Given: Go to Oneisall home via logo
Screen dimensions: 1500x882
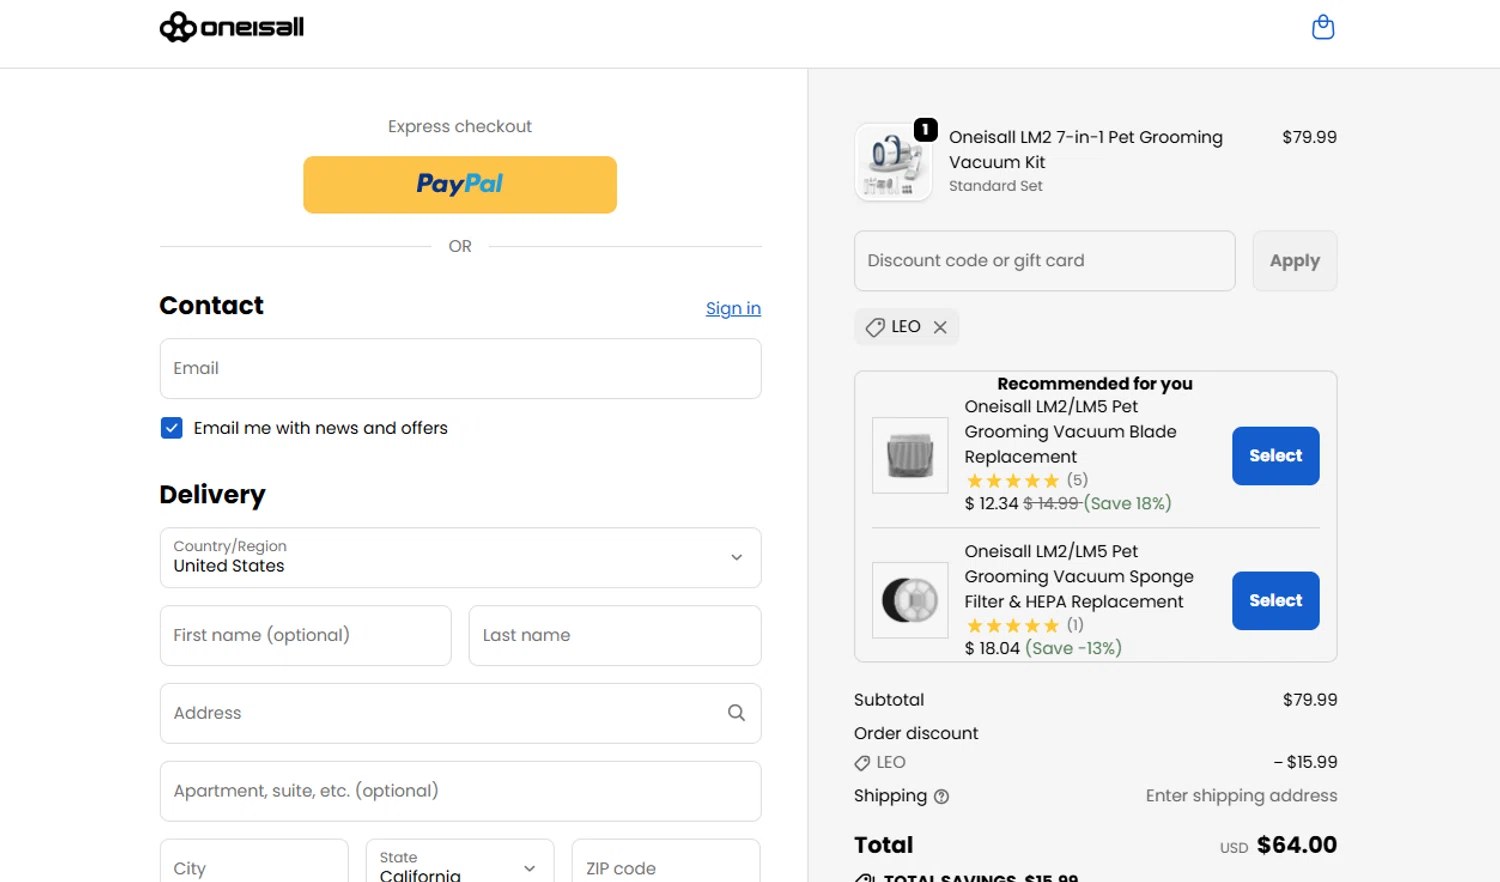Looking at the screenshot, I should pos(231,27).
